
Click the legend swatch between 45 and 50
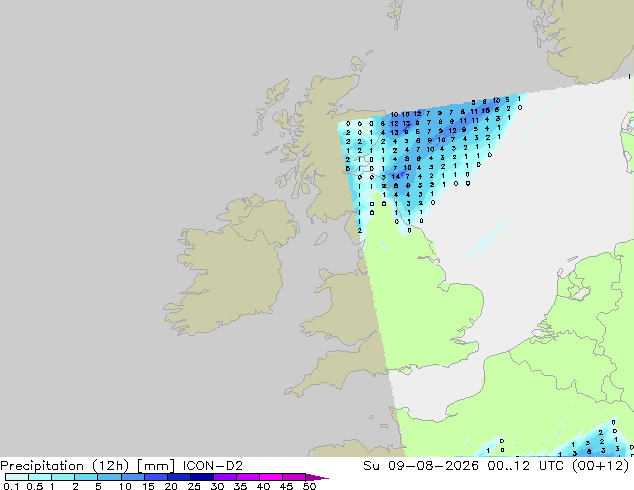294,477
